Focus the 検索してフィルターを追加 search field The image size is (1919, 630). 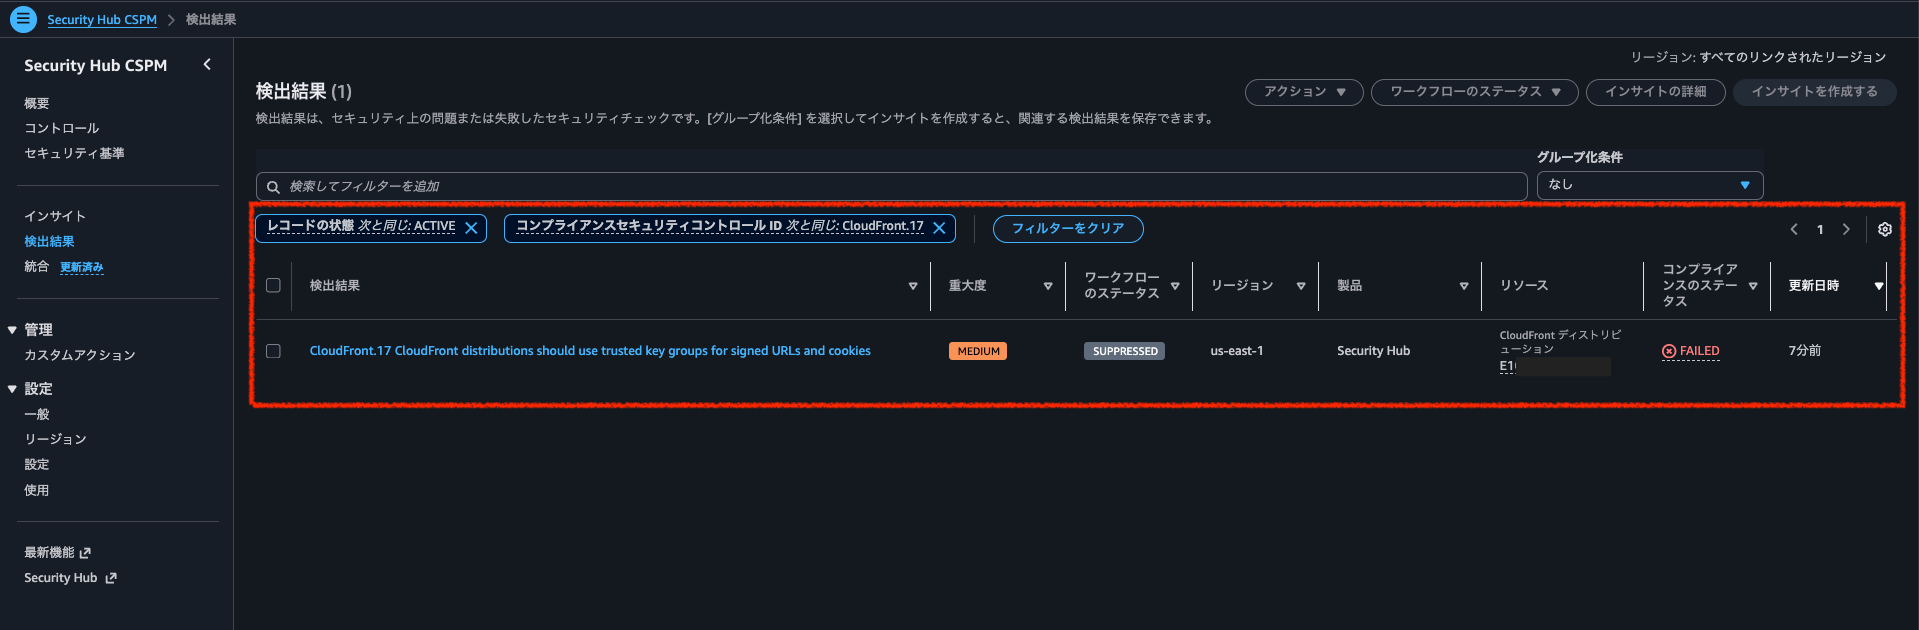(x=891, y=186)
